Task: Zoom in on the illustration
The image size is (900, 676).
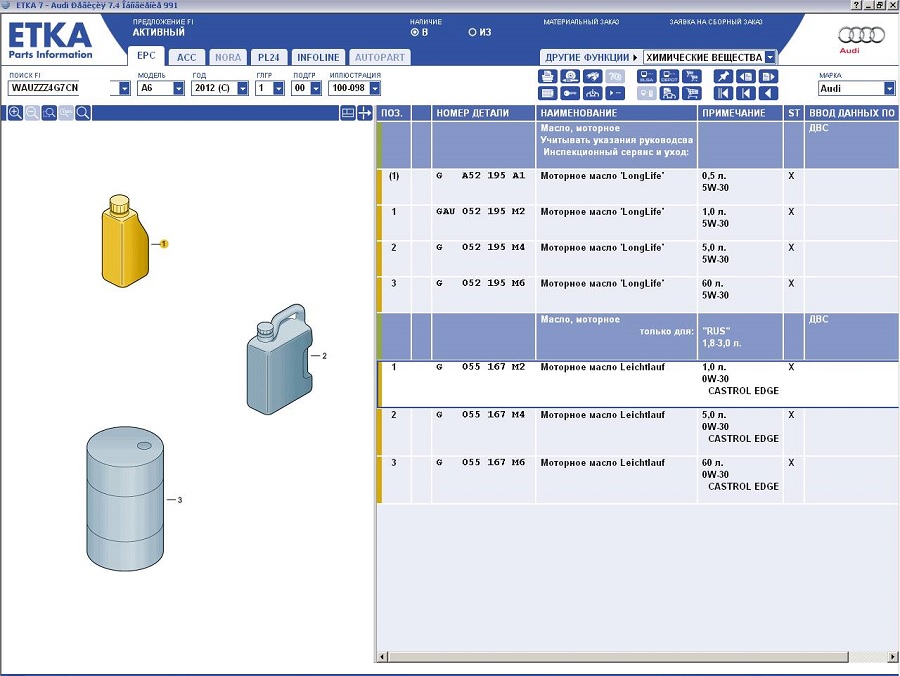Action: [15, 112]
